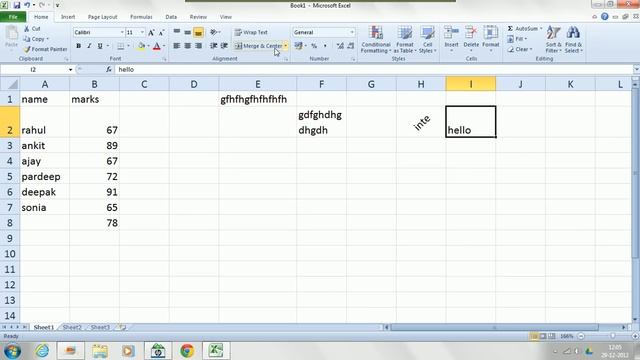640x360 pixels.
Task: Open Font Color dropdown arrow
Action: click(164, 46)
